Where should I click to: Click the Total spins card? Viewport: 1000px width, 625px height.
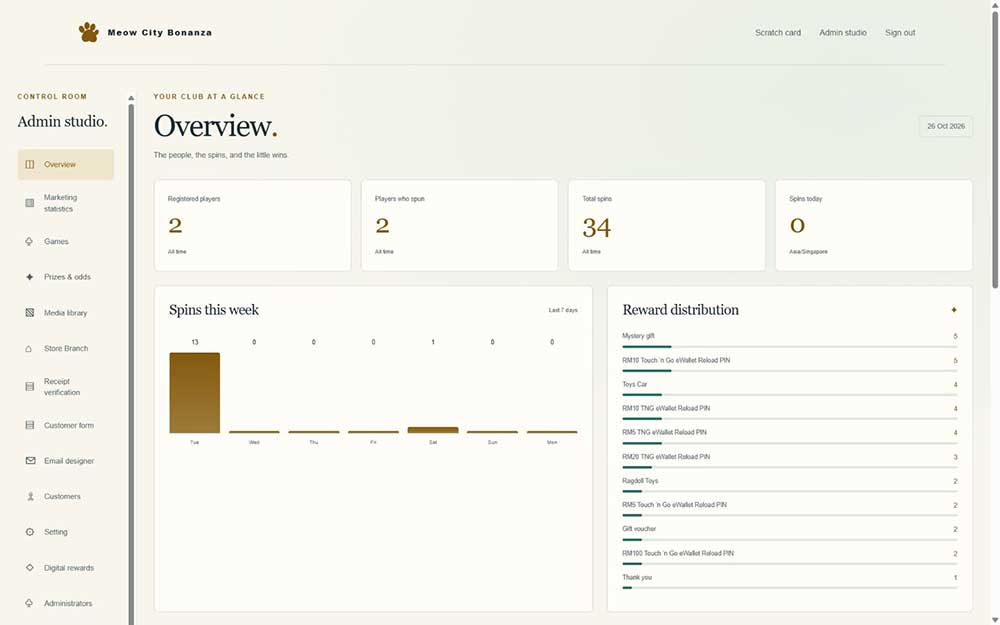666,225
